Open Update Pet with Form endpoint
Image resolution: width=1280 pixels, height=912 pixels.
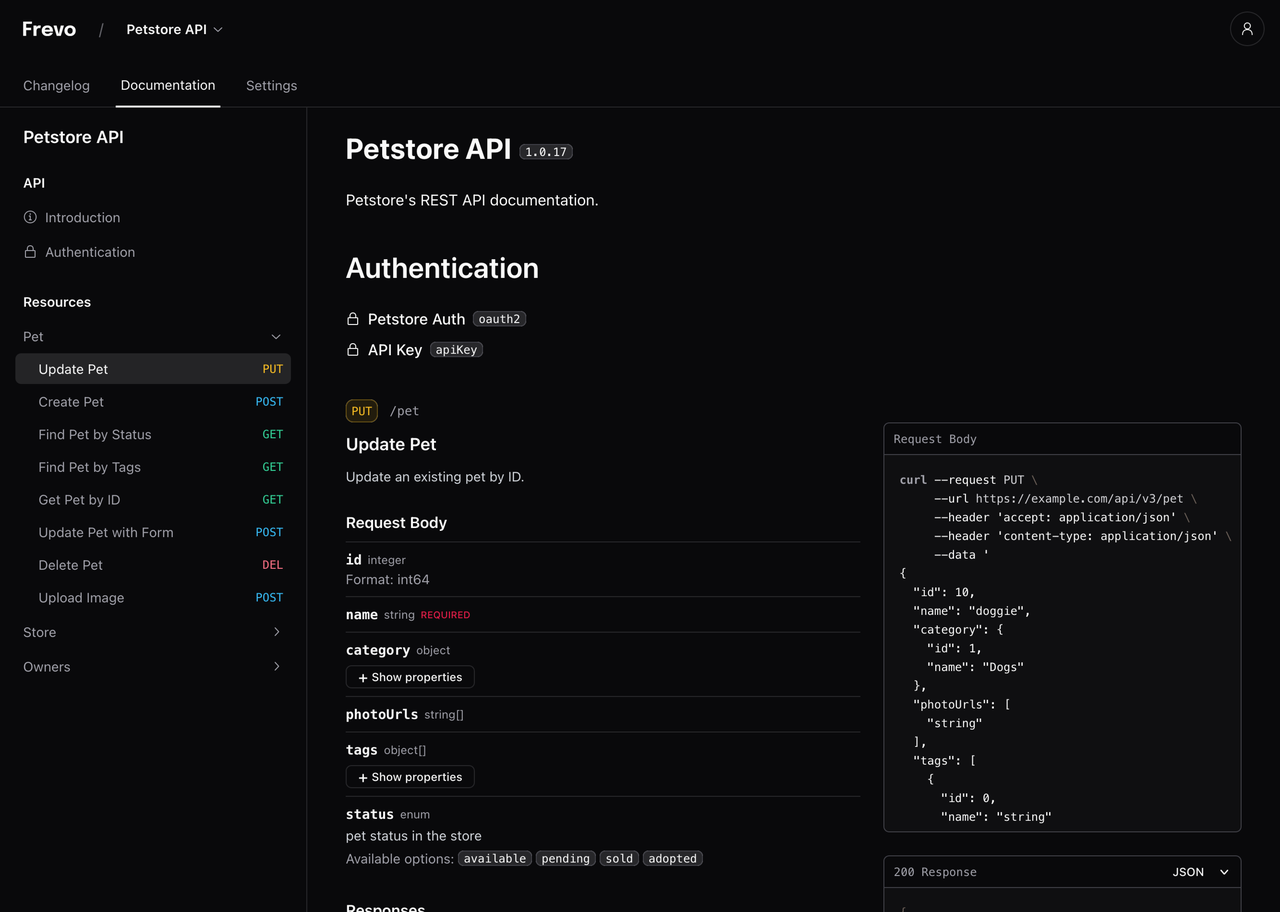point(153,532)
